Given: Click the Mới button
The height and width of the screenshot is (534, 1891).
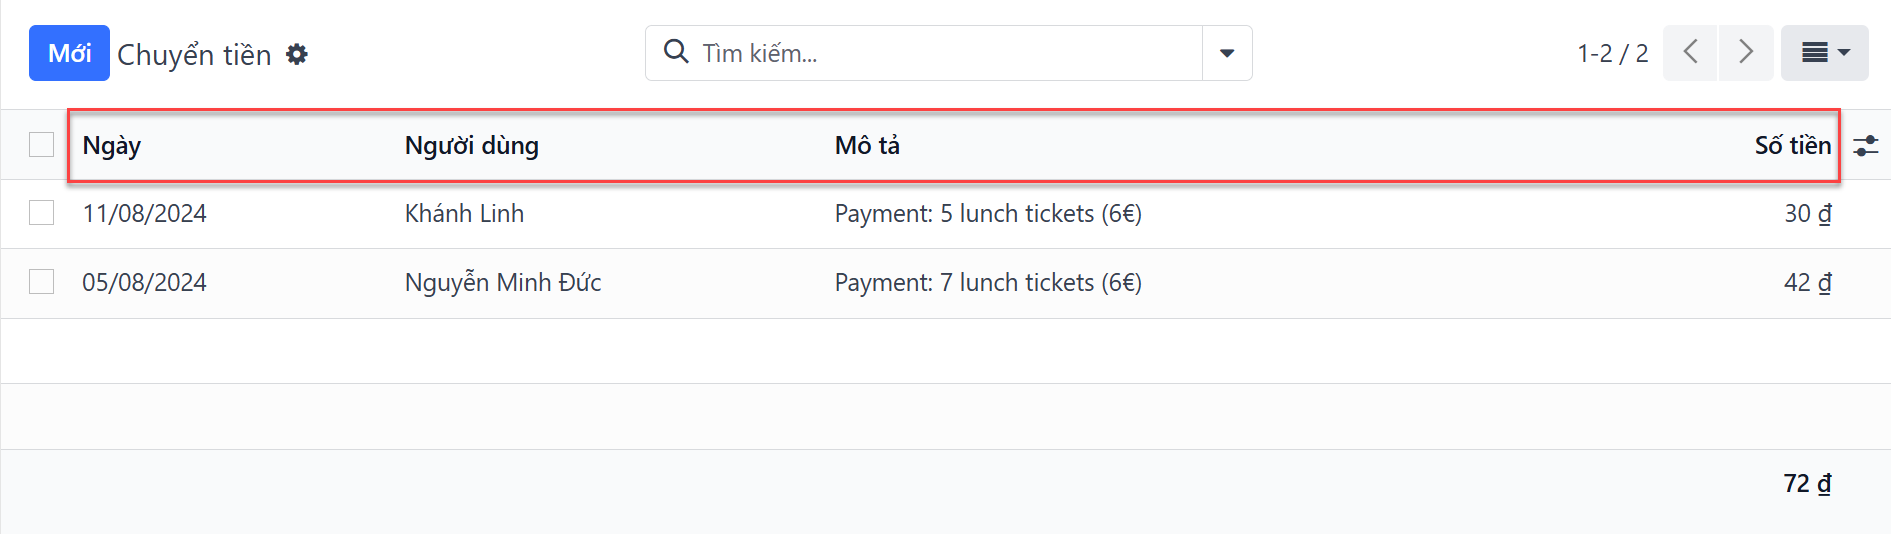Looking at the screenshot, I should [69, 53].
